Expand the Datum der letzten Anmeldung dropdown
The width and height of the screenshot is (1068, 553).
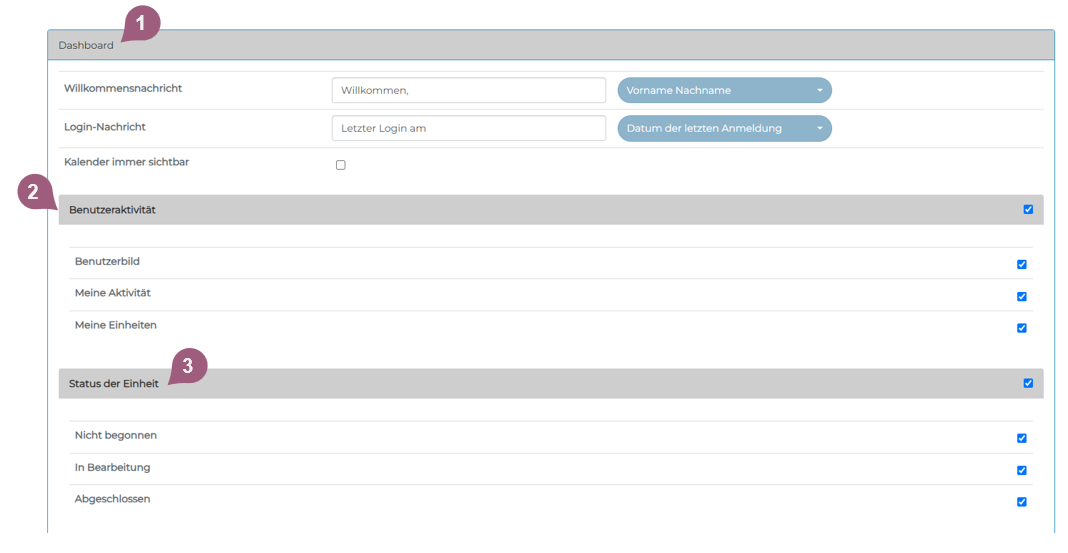tap(724, 128)
